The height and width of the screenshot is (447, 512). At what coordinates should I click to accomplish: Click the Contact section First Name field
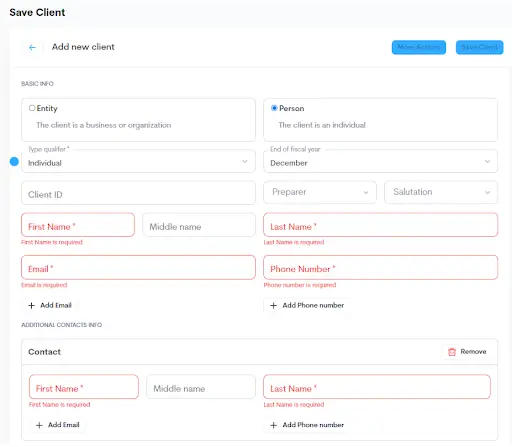coord(84,387)
